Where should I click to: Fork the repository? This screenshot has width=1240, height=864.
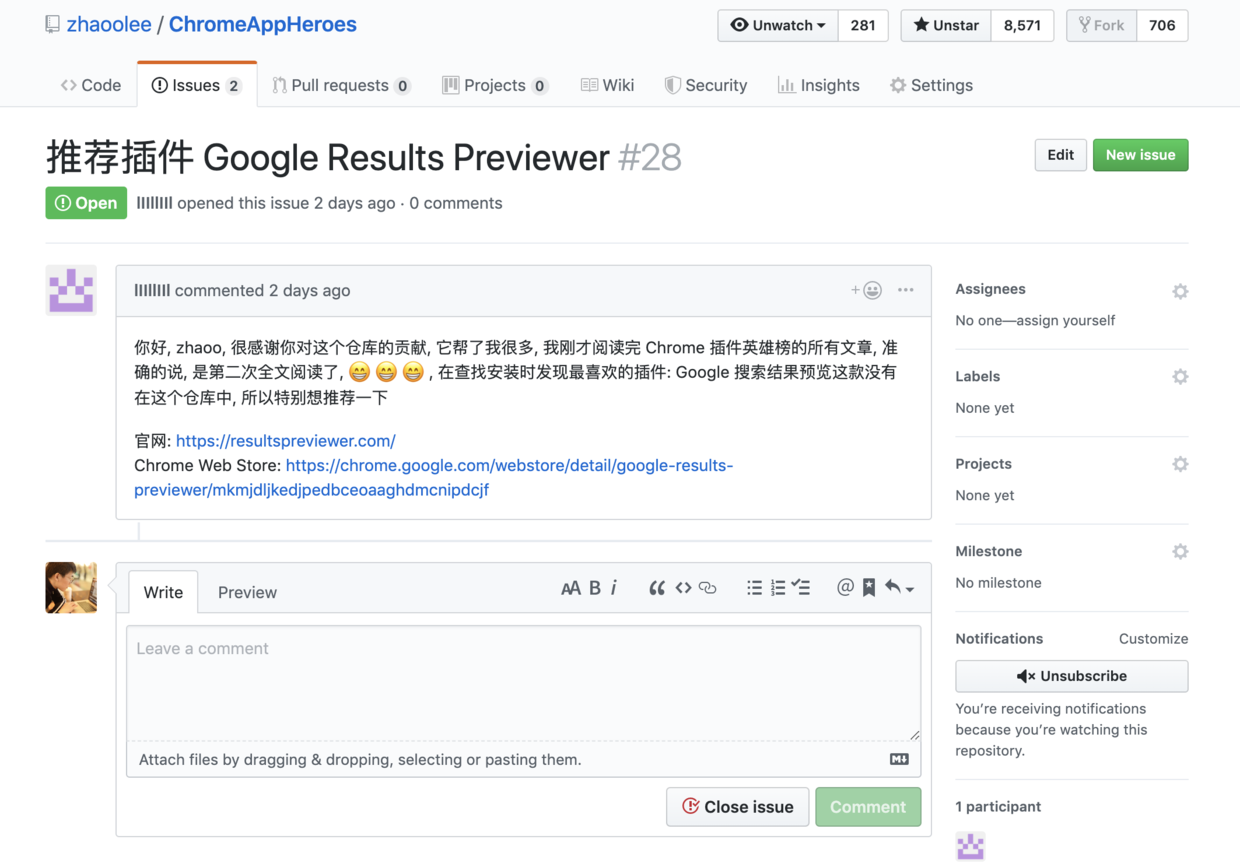[1102, 25]
